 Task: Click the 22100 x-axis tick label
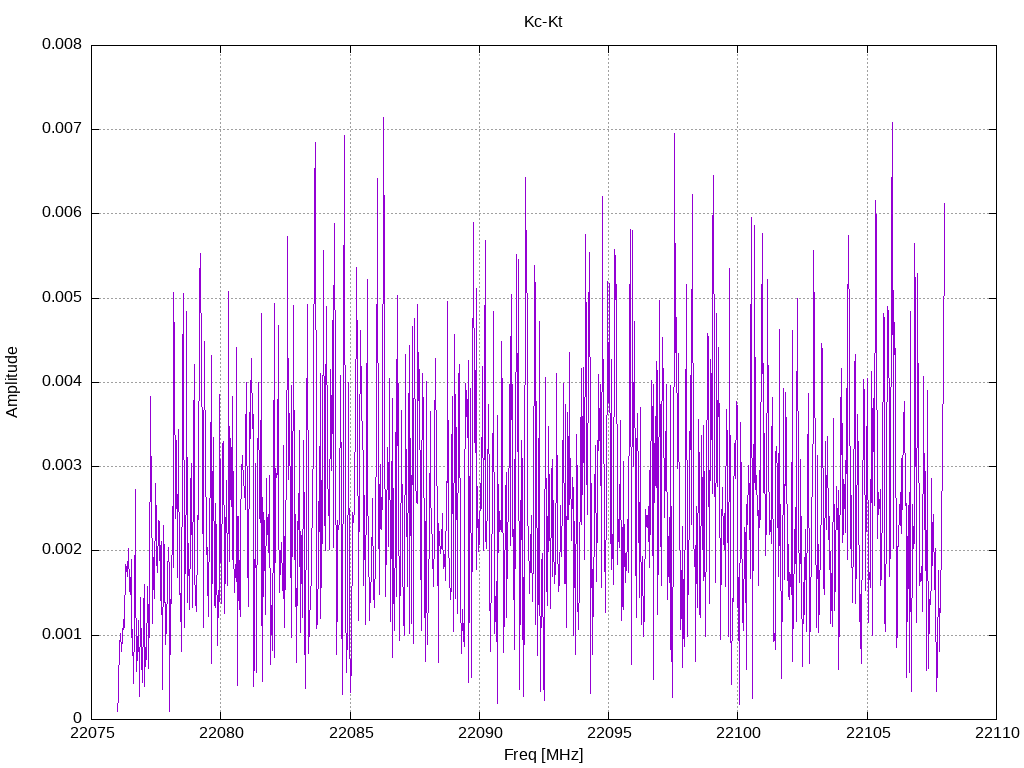[738, 733]
